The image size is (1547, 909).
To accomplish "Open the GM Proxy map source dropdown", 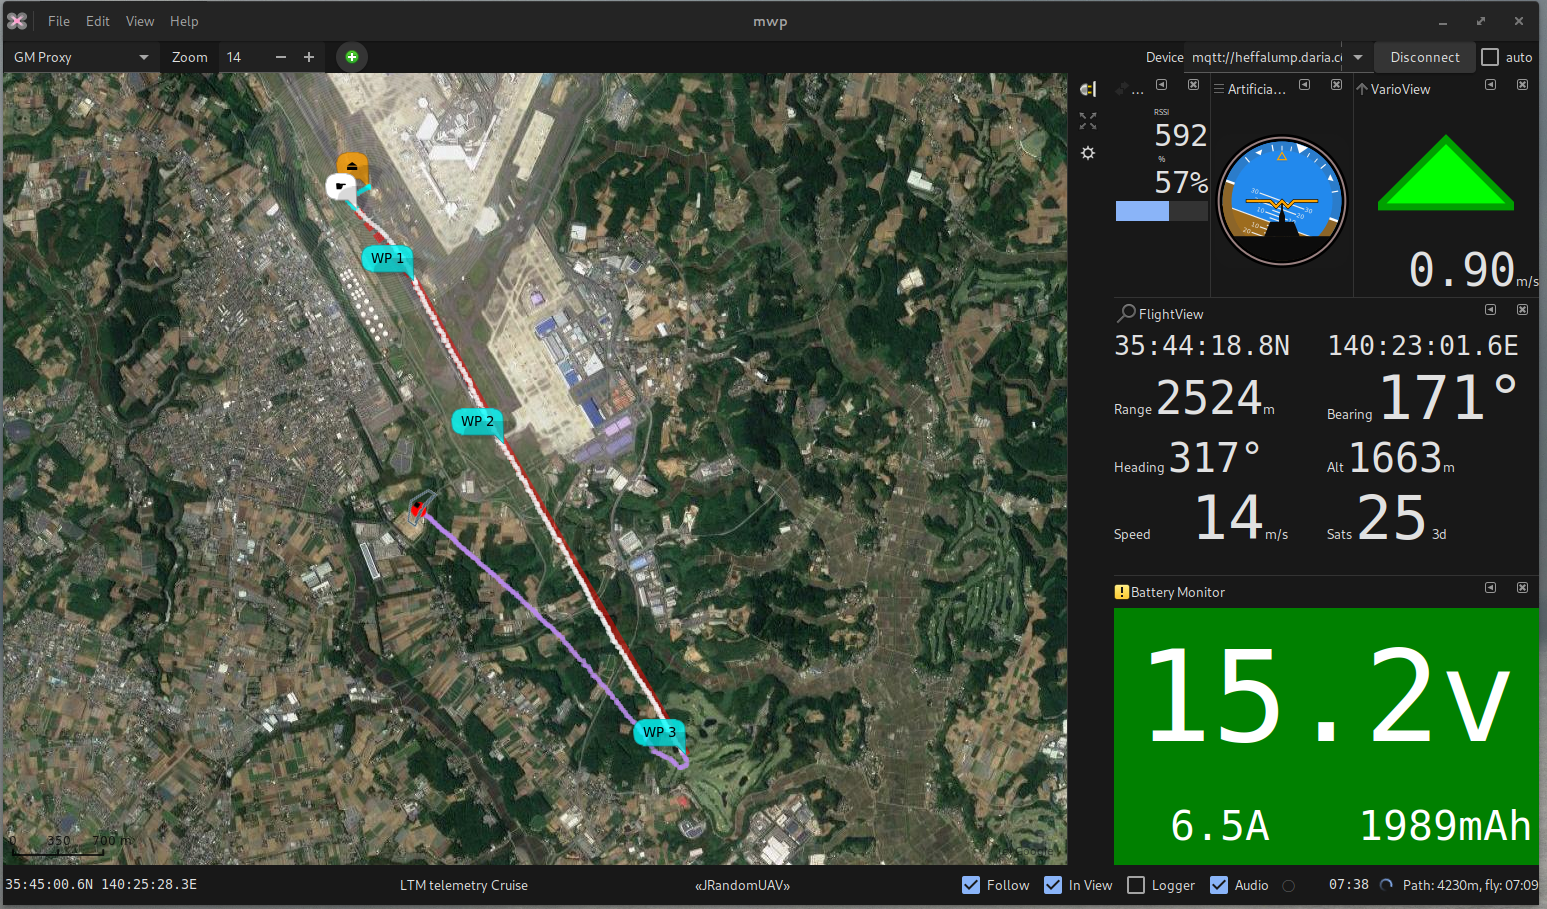I will click(x=81, y=57).
